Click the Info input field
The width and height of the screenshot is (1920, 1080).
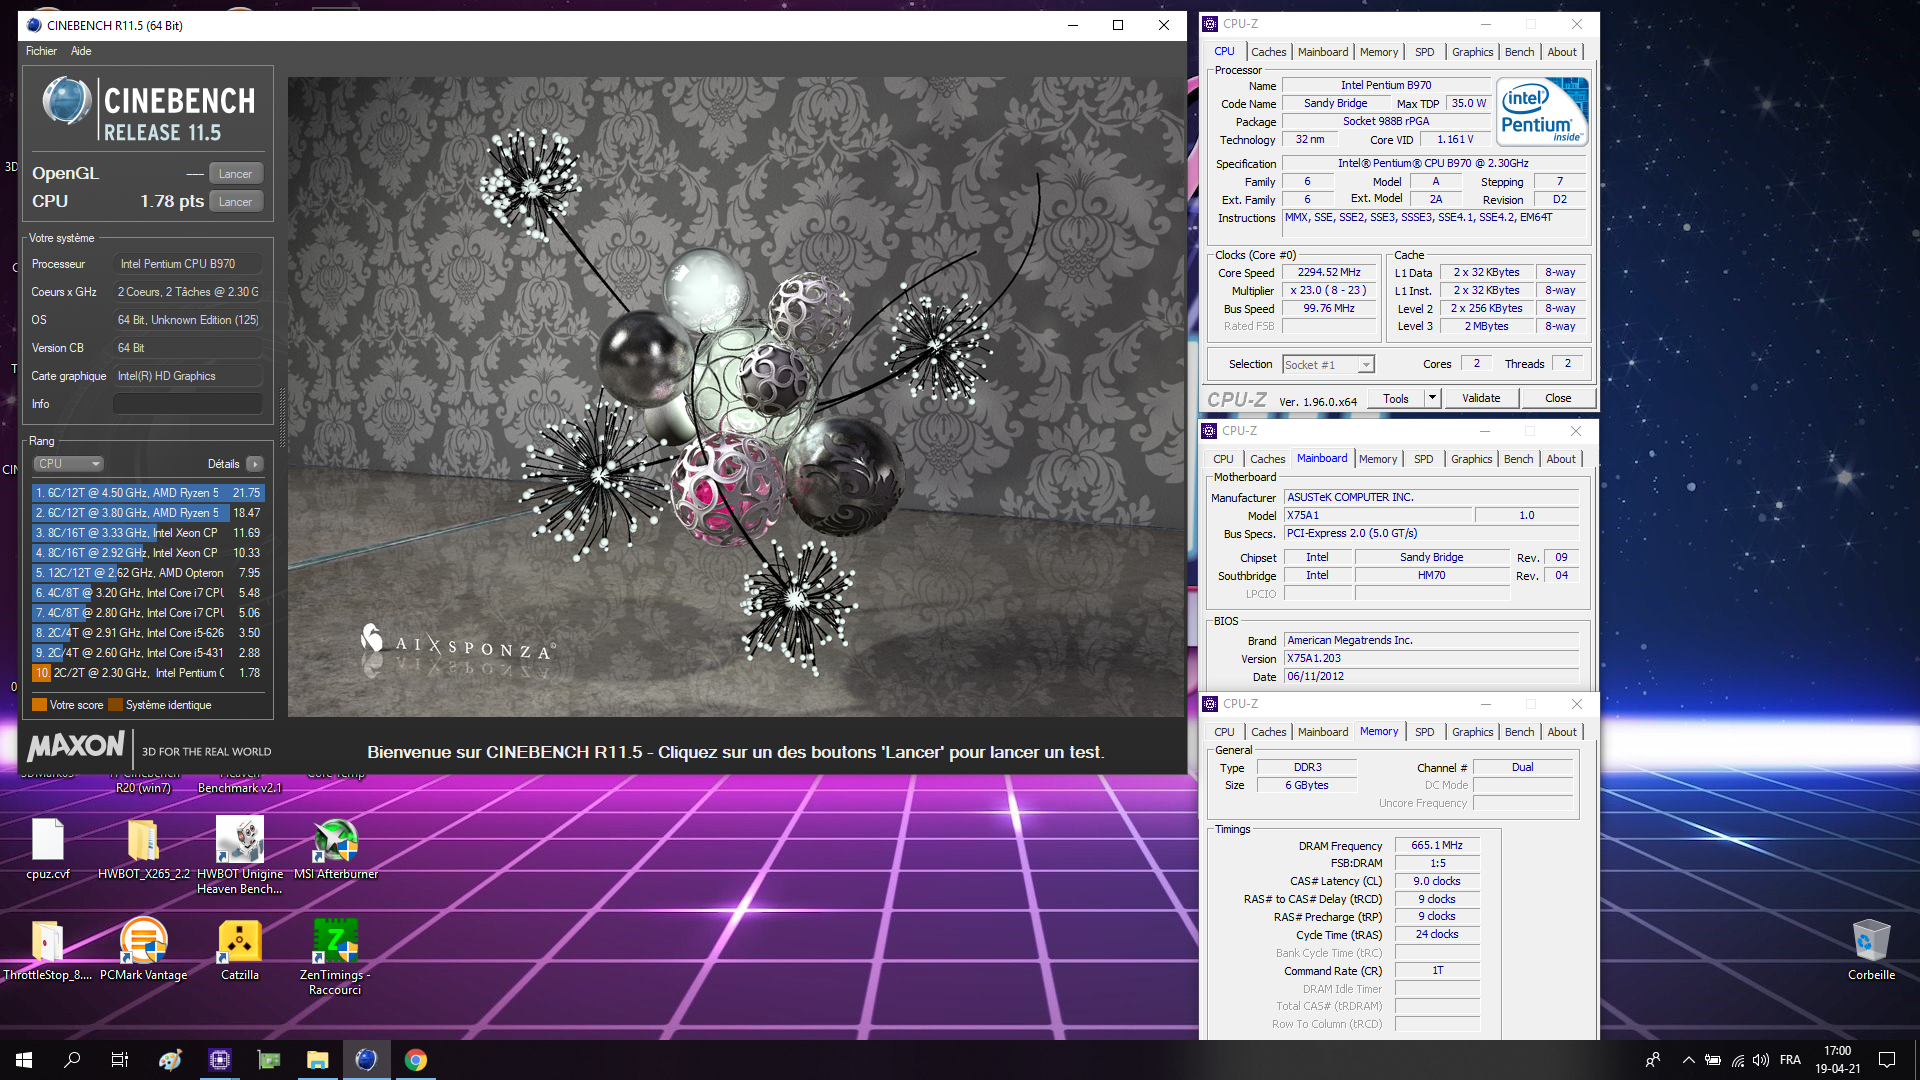188,404
